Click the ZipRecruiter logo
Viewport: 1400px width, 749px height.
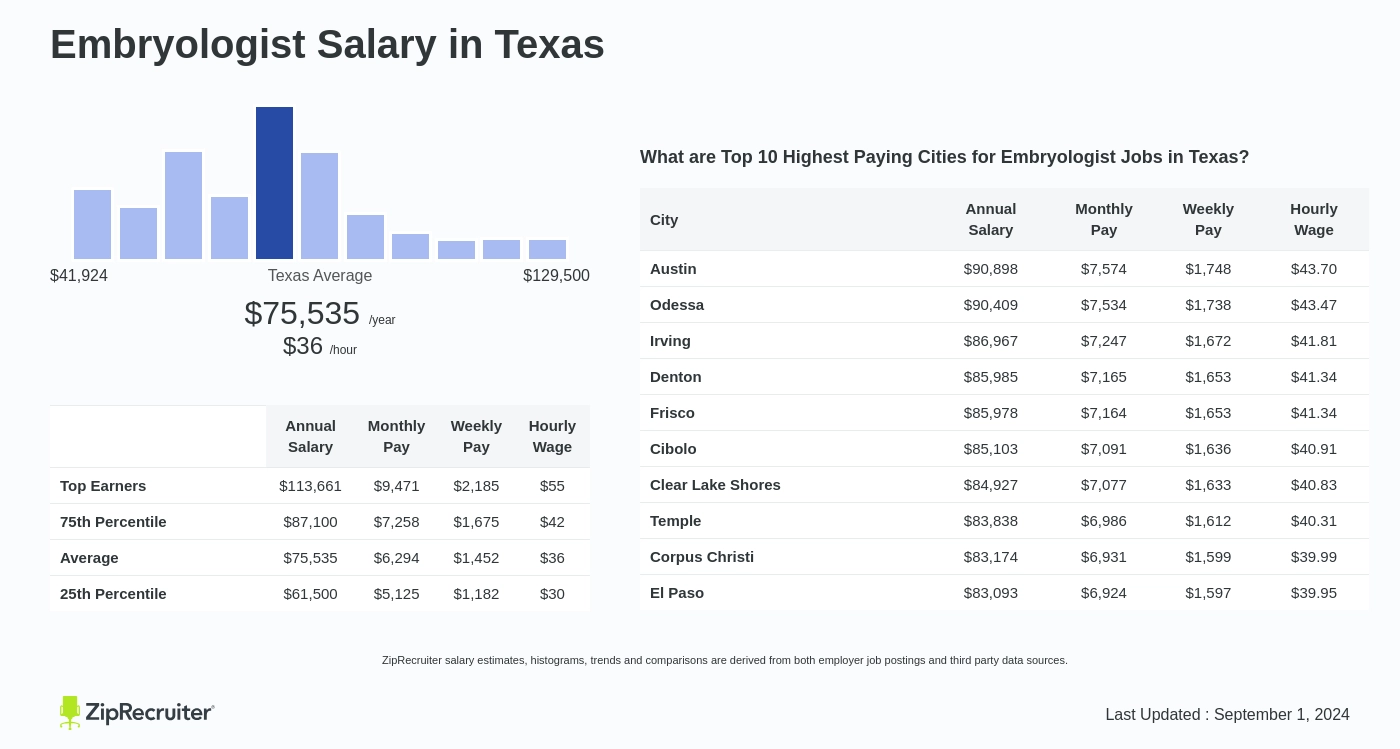137,712
